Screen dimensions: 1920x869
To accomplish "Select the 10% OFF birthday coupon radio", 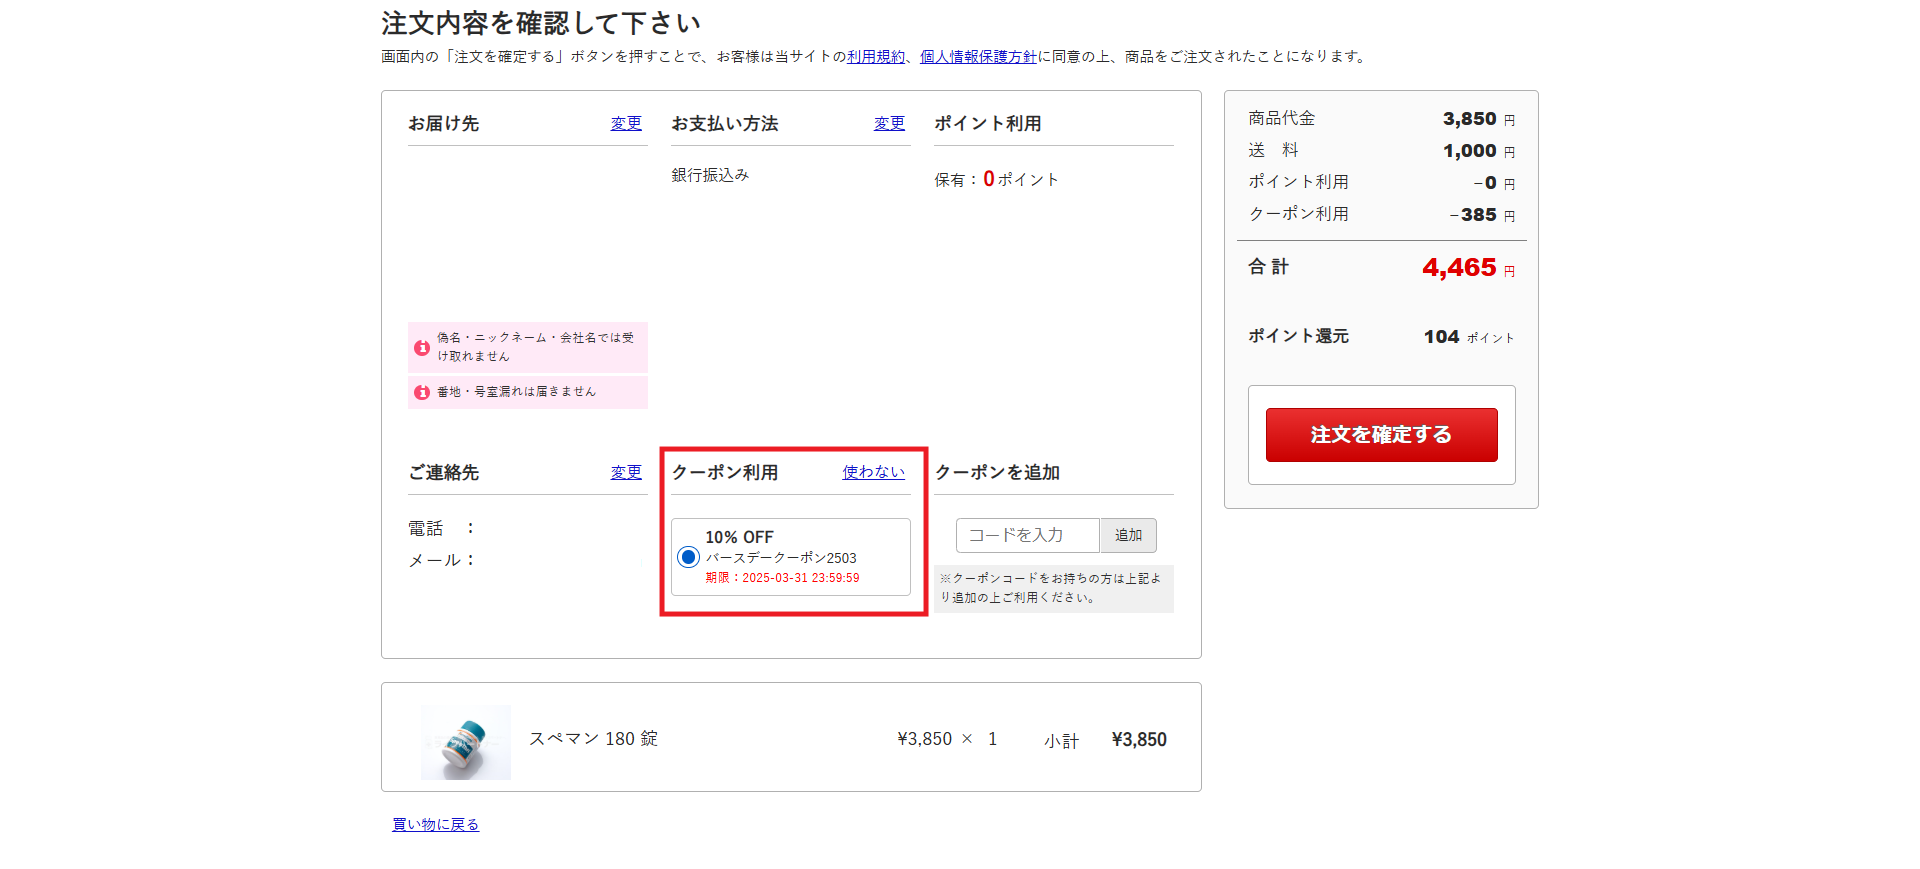I will pos(688,557).
